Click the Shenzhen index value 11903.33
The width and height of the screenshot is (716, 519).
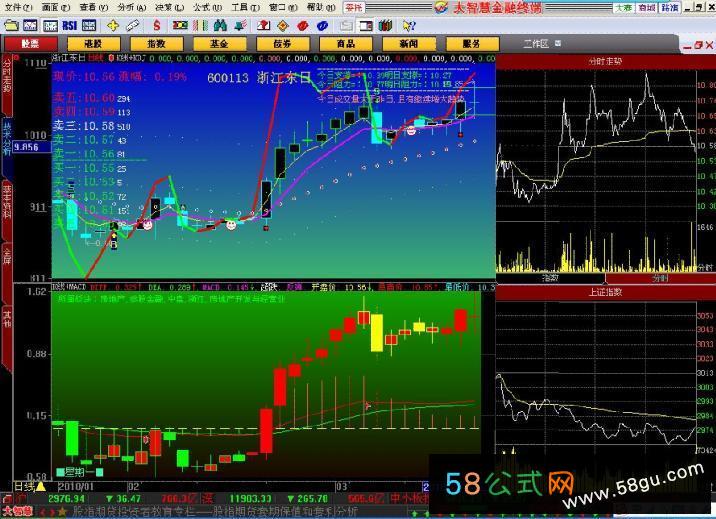(x=250, y=499)
